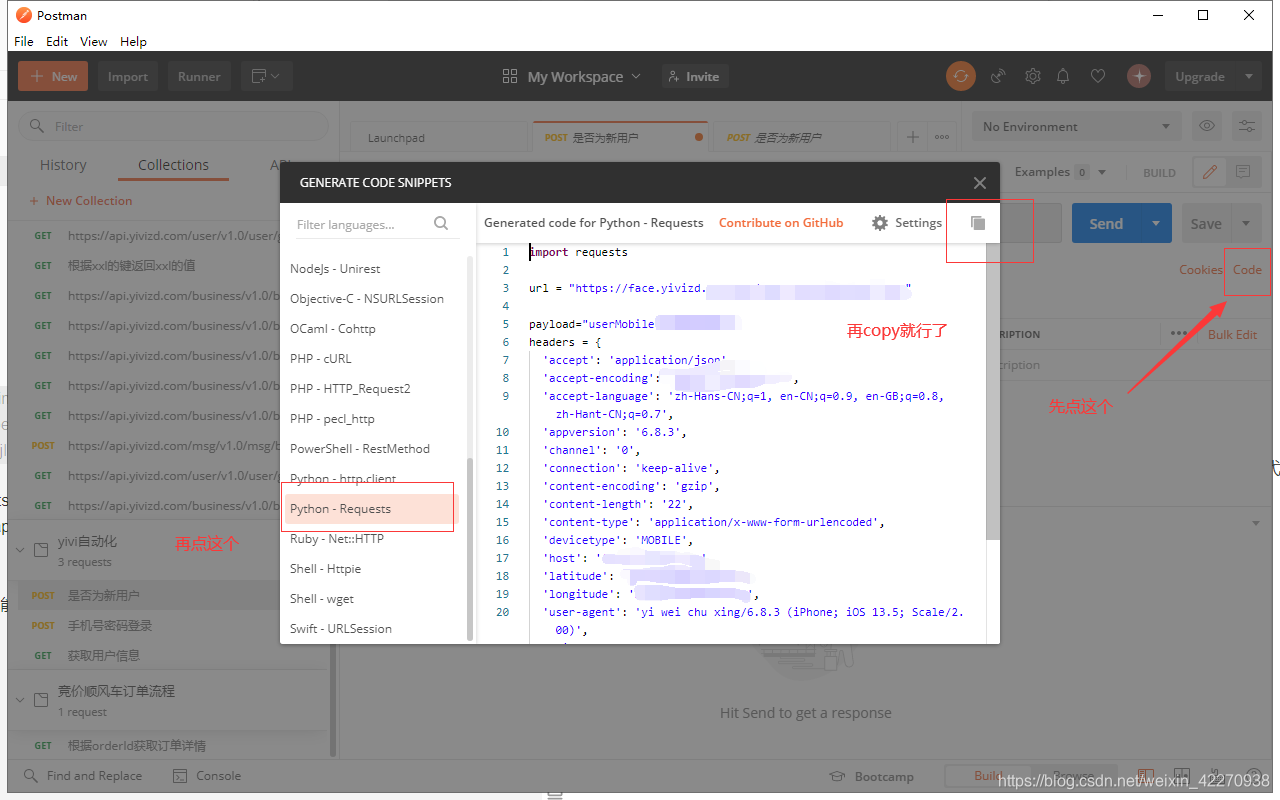This screenshot has width=1280, height=800.
Task: Close the Generate Code Snippets dialog
Action: tap(980, 183)
